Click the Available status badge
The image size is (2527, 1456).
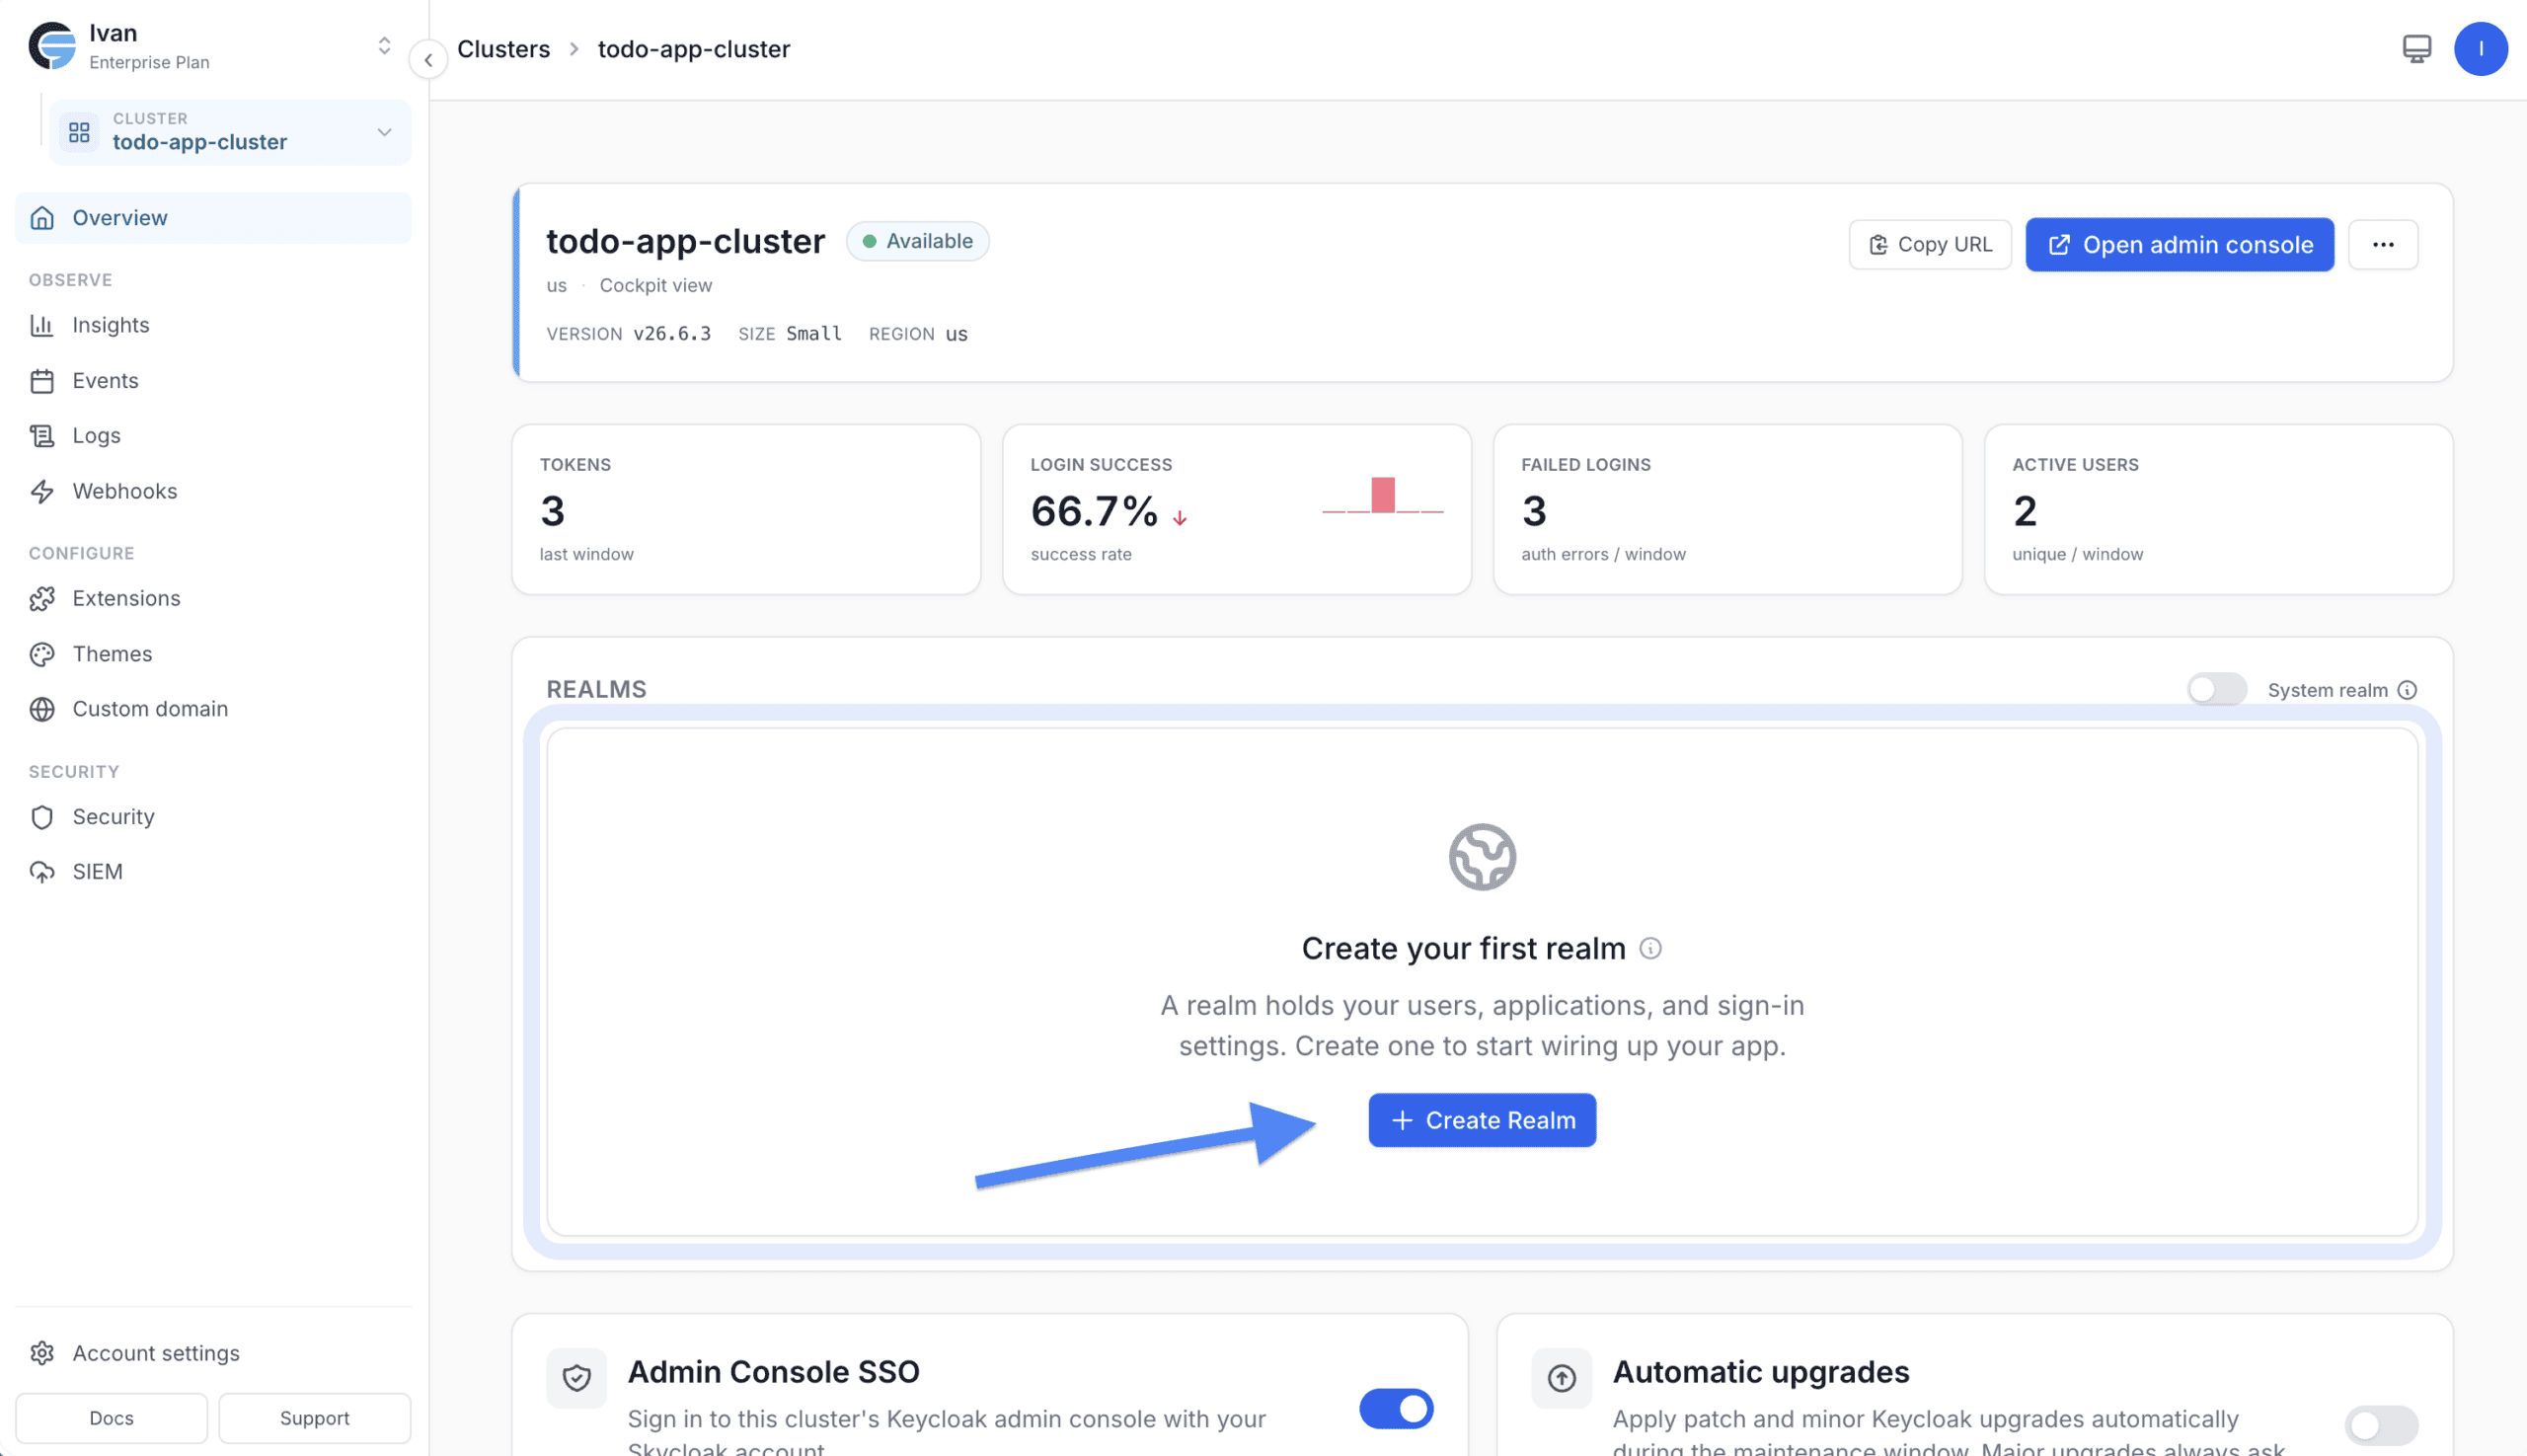pos(917,241)
